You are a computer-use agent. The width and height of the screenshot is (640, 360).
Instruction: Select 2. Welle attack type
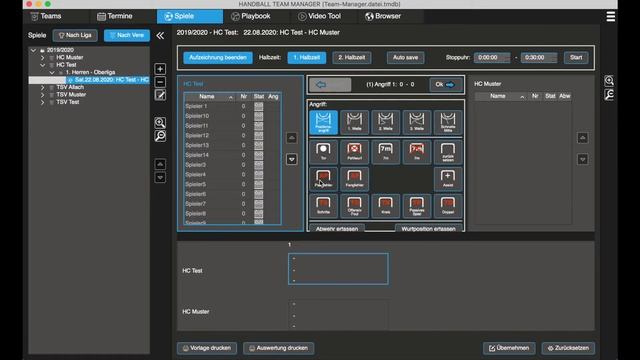point(385,122)
